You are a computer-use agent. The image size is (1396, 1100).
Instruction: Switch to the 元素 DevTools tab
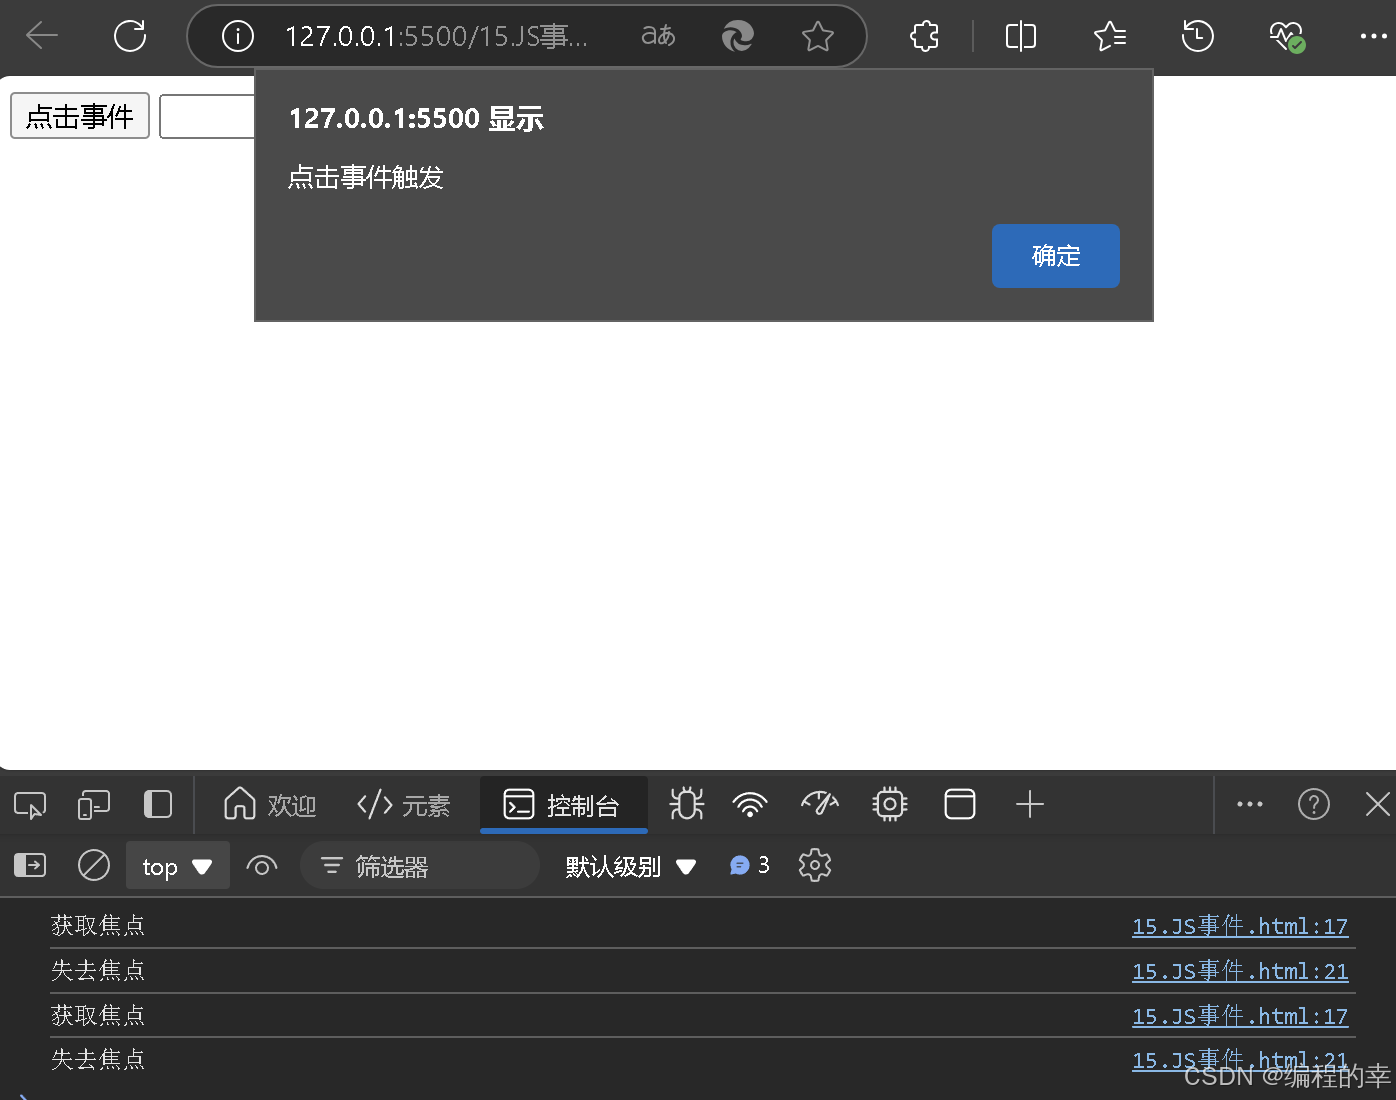pyautogui.click(x=404, y=804)
